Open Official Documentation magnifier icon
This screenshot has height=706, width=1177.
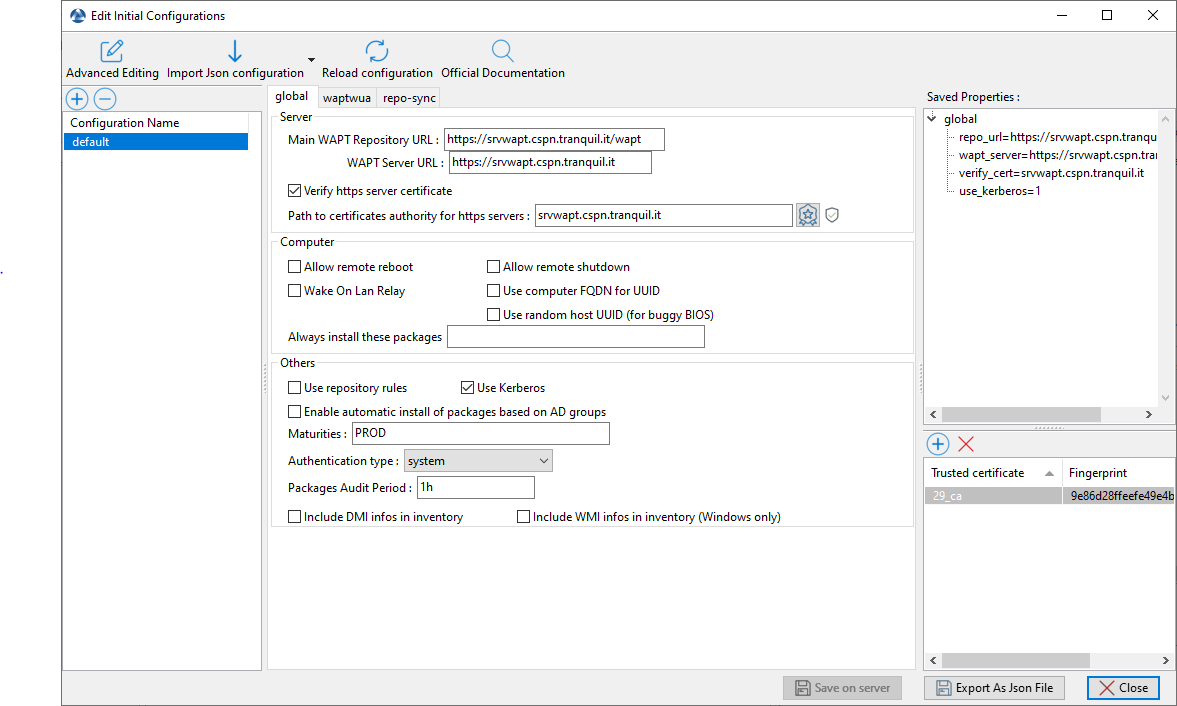click(x=502, y=51)
